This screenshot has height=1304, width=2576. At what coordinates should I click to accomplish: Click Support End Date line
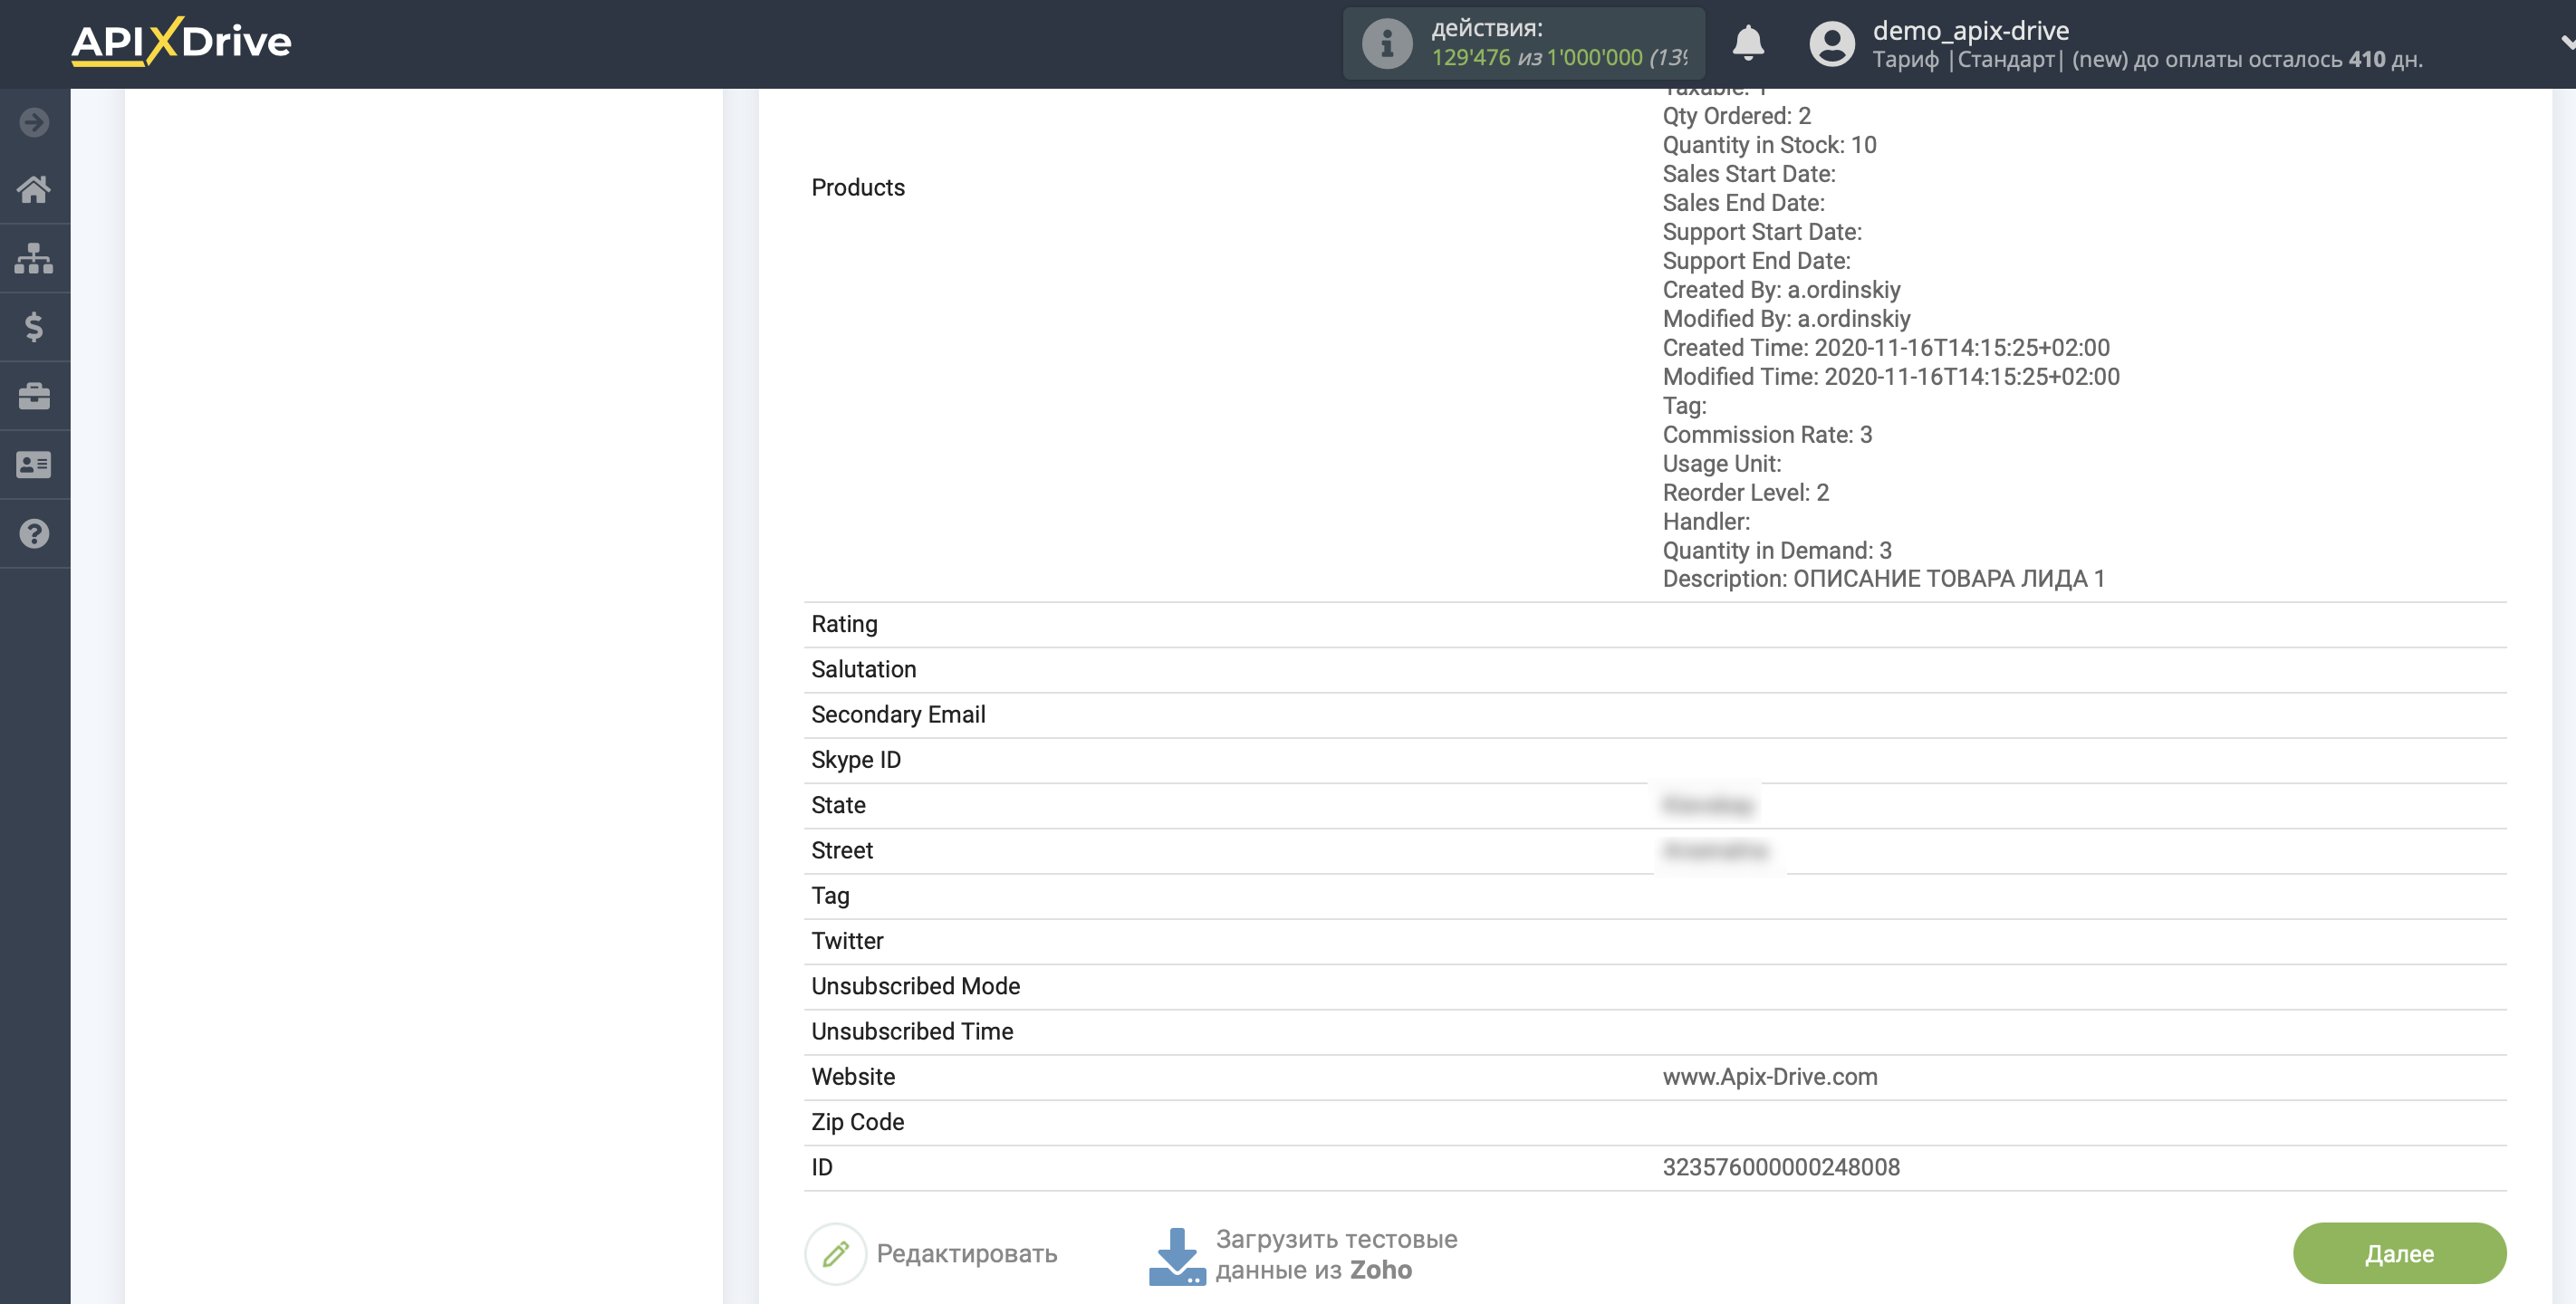tap(1755, 261)
